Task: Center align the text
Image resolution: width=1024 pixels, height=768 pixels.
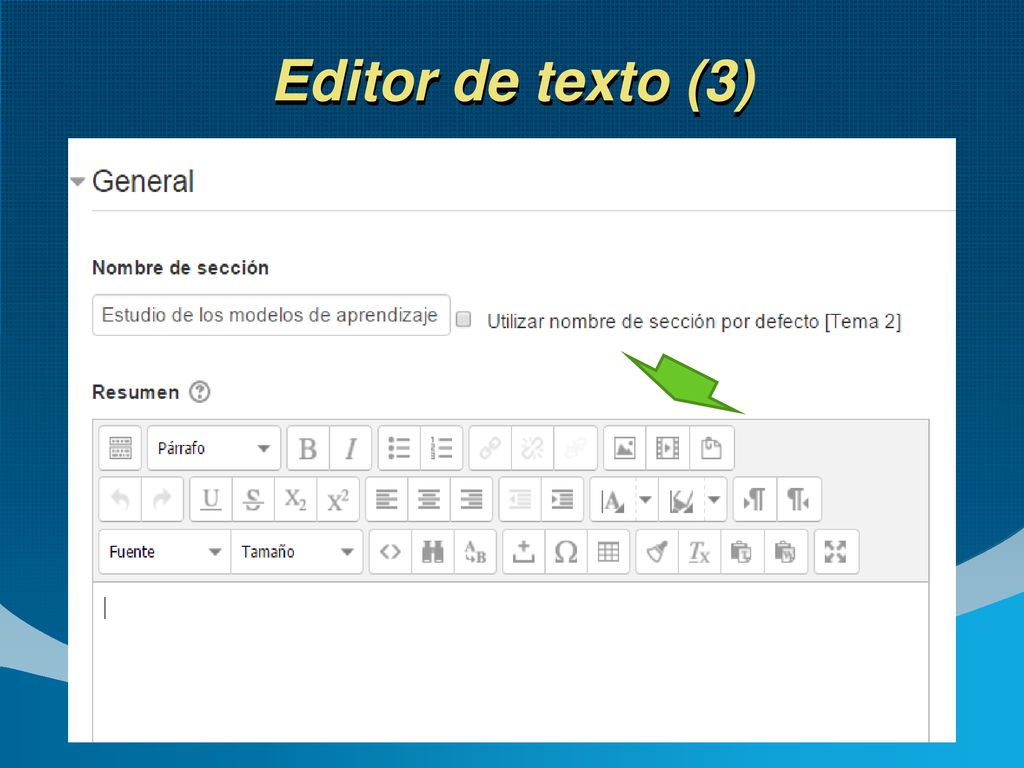Action: point(429,500)
